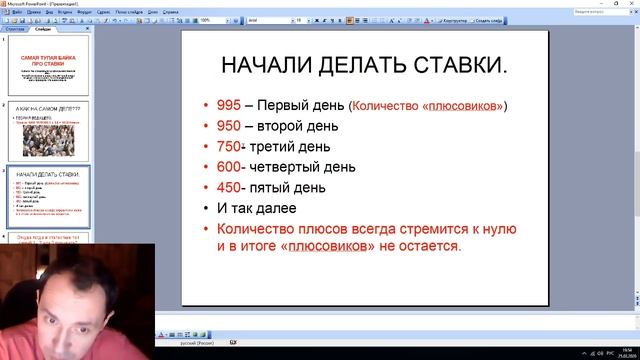This screenshot has width=640, height=360.
Task: Select slide 3 thumbnail НАЧАЛИ ДЕЛАТЬ СТАВКИ
Action: point(48,197)
